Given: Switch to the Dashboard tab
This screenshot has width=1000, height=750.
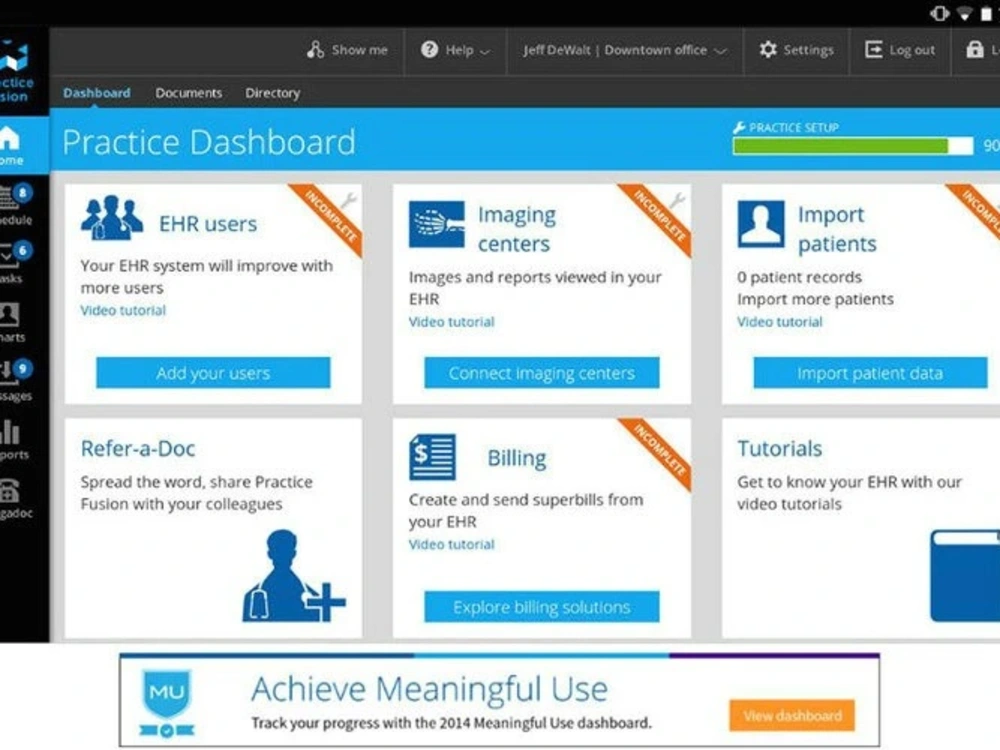Looking at the screenshot, I should pyautogui.click(x=96, y=93).
